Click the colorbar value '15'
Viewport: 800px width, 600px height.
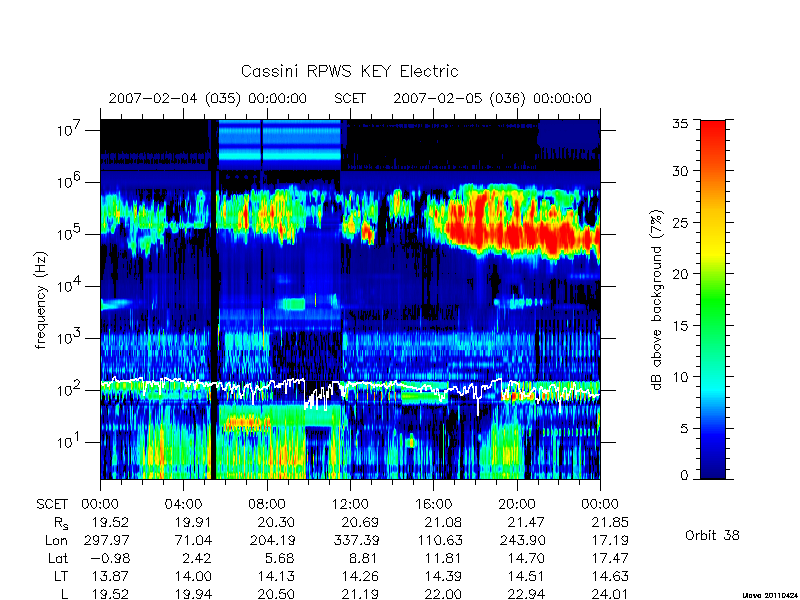680,326
